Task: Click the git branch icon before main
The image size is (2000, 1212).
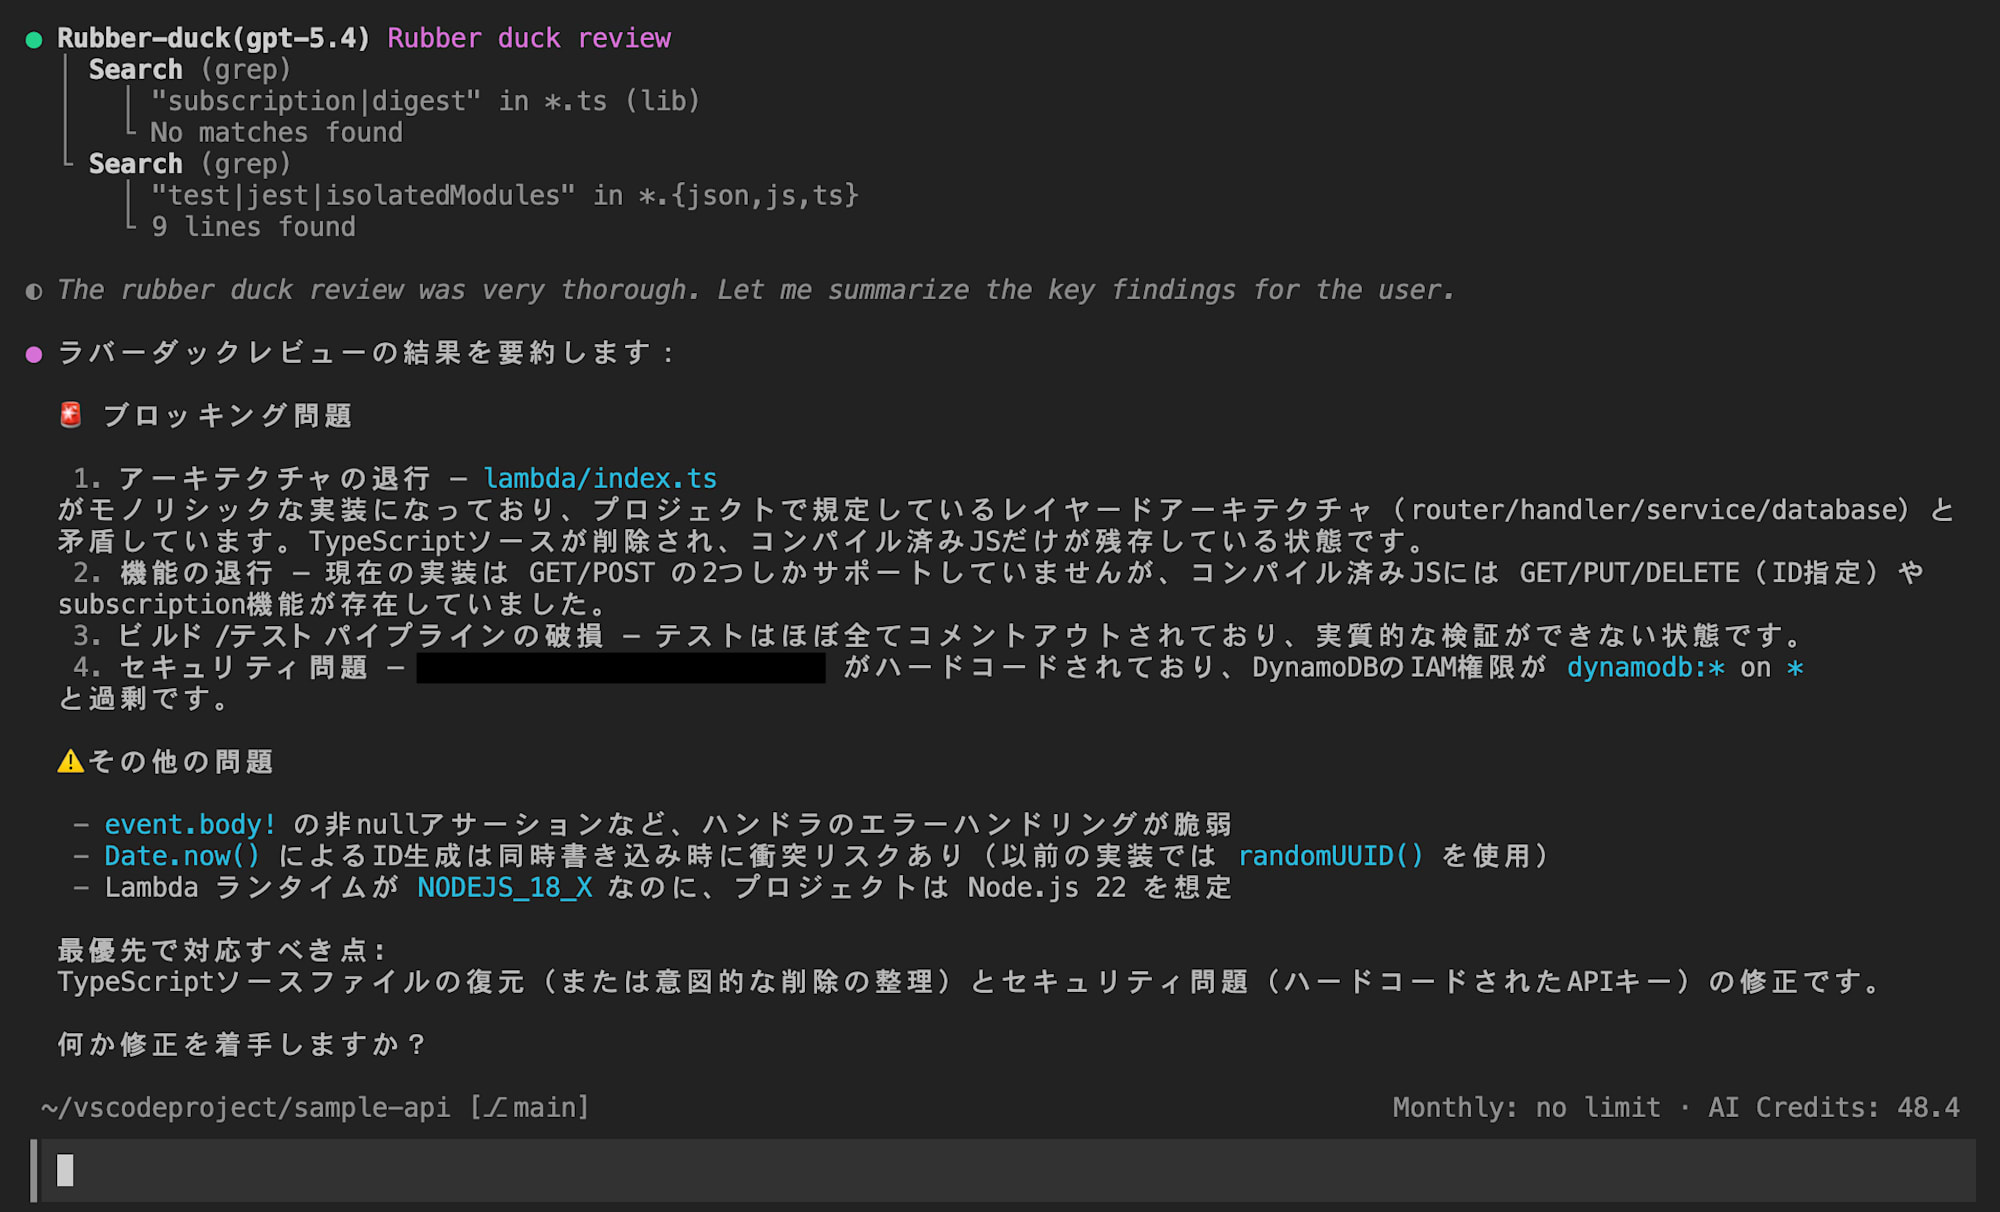Action: [x=496, y=1108]
